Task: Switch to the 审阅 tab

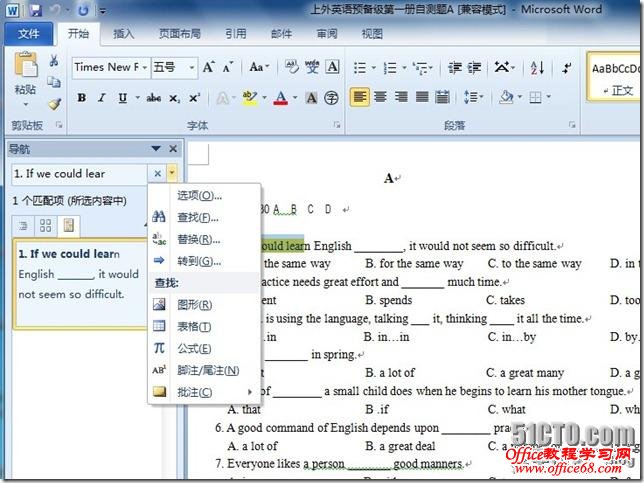Action: (327, 34)
